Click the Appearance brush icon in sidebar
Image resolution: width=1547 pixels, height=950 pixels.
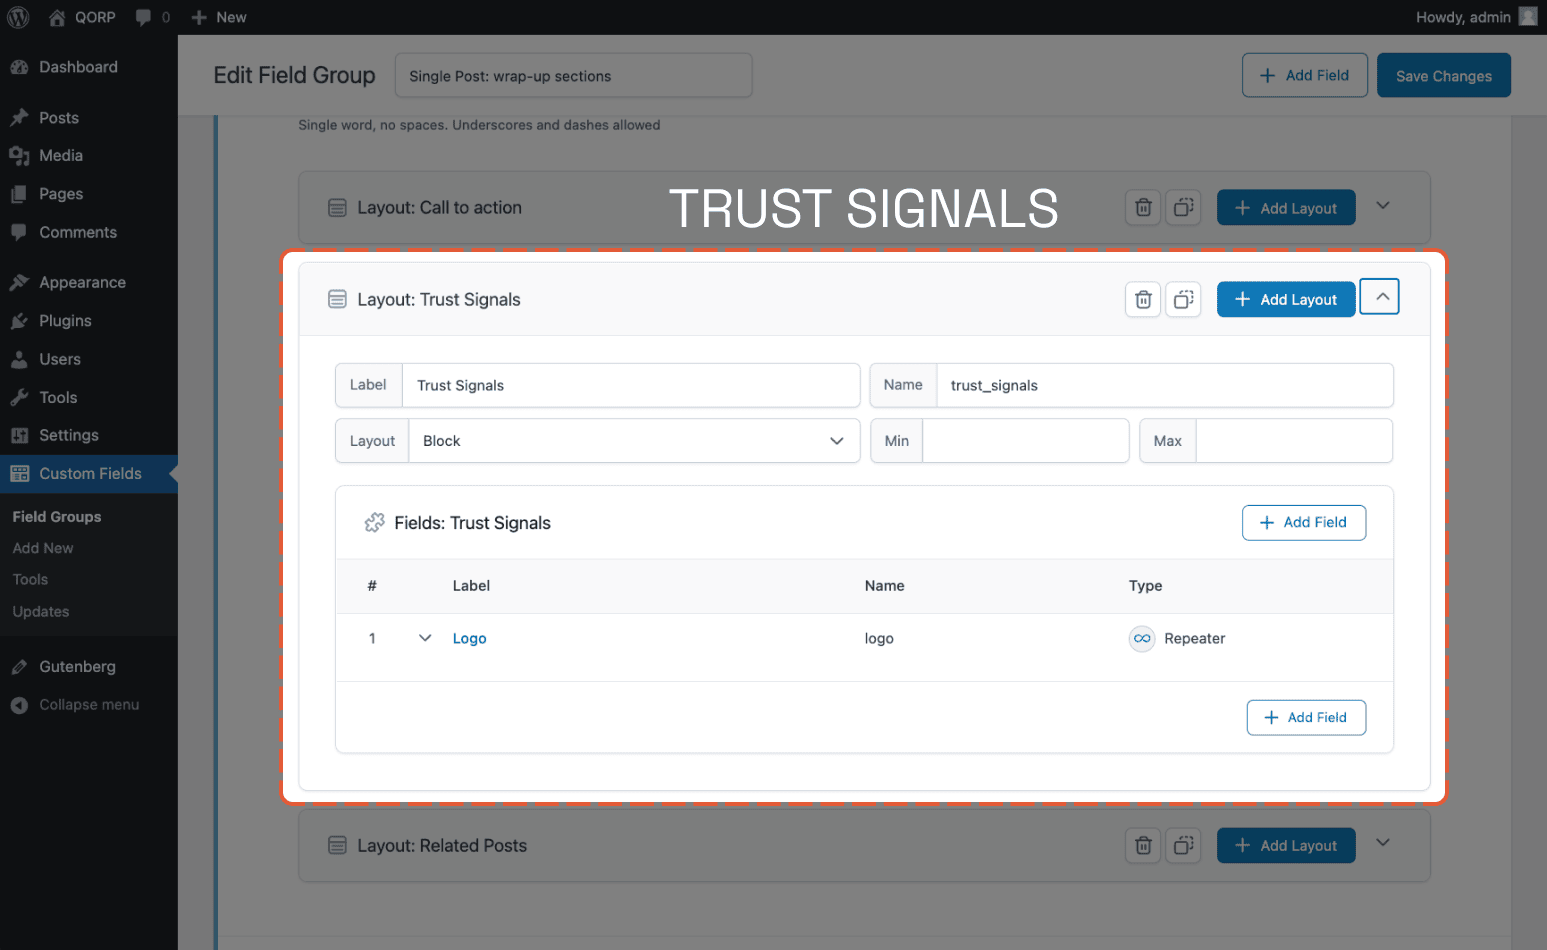[22, 282]
